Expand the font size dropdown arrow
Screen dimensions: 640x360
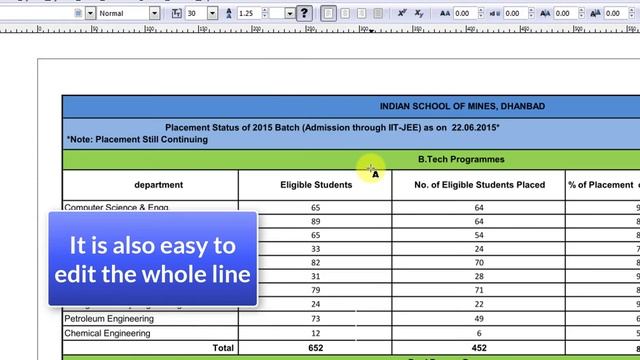click(x=212, y=13)
